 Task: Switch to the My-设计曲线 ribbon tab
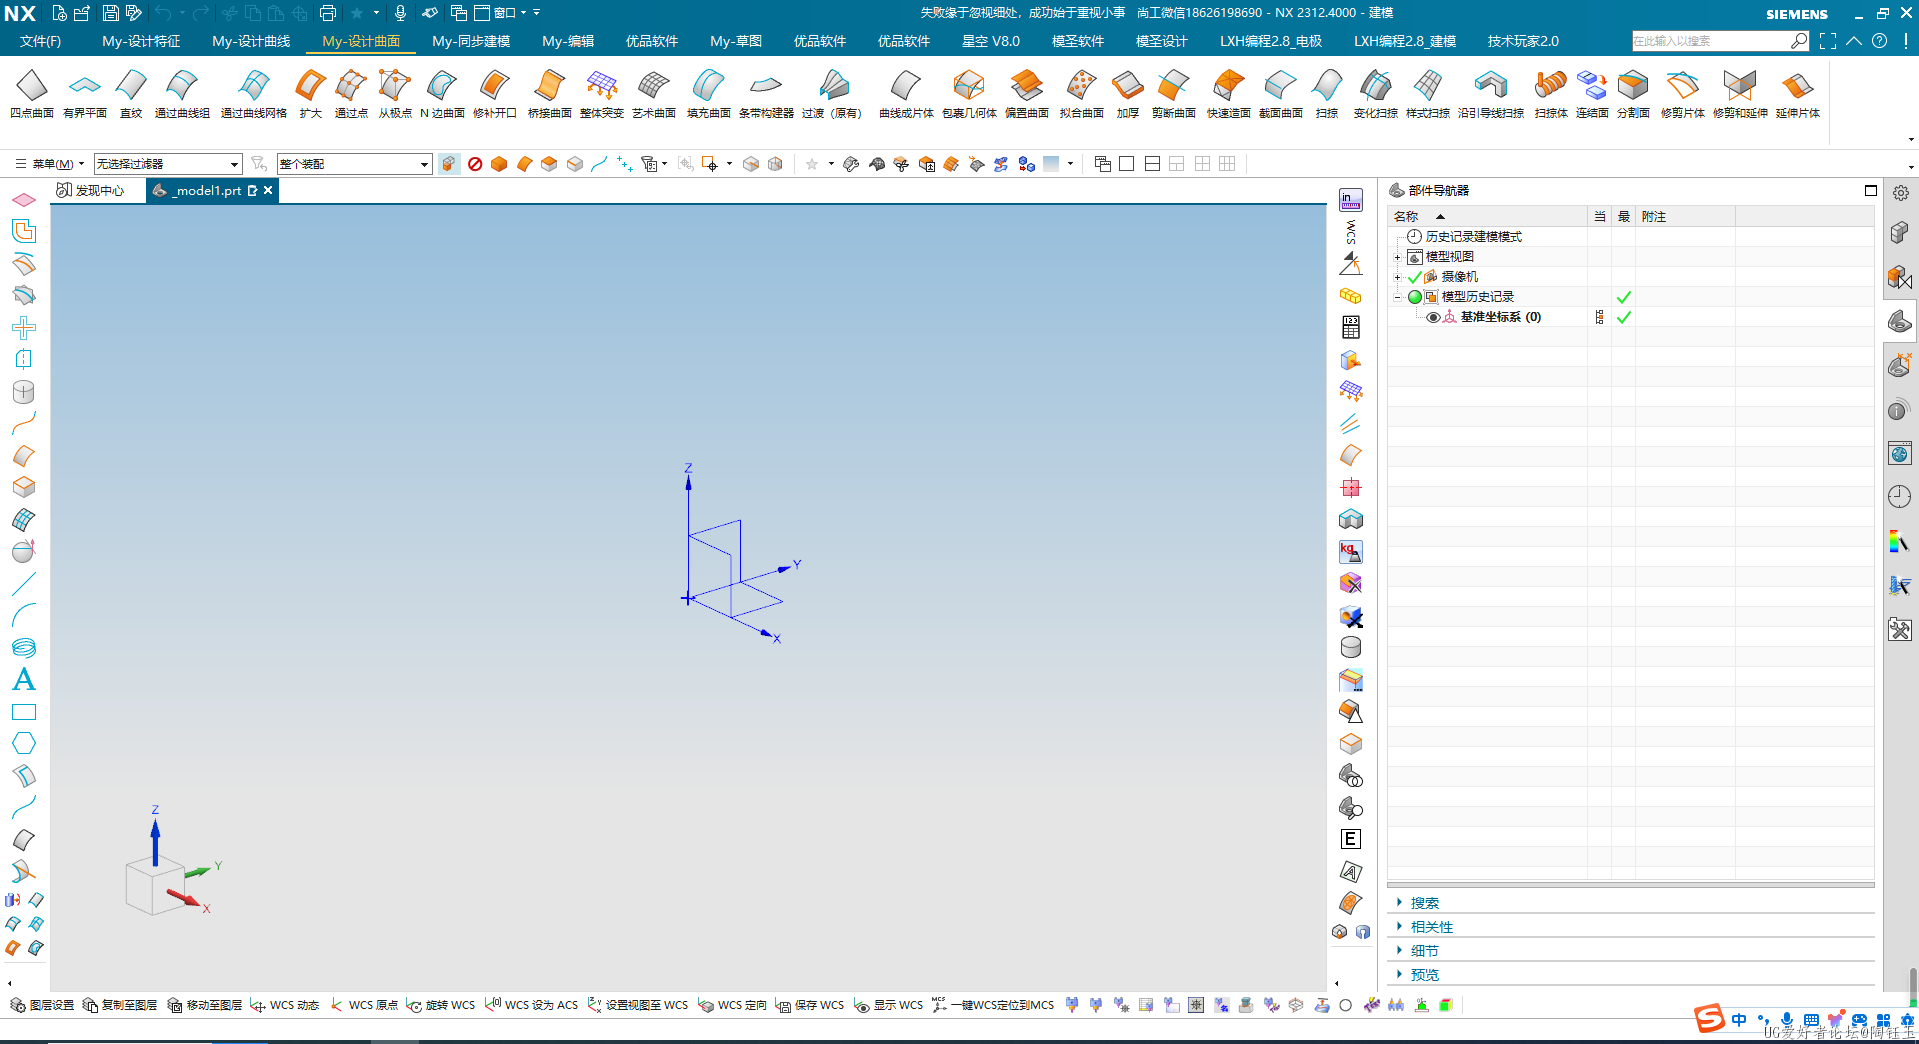251,41
